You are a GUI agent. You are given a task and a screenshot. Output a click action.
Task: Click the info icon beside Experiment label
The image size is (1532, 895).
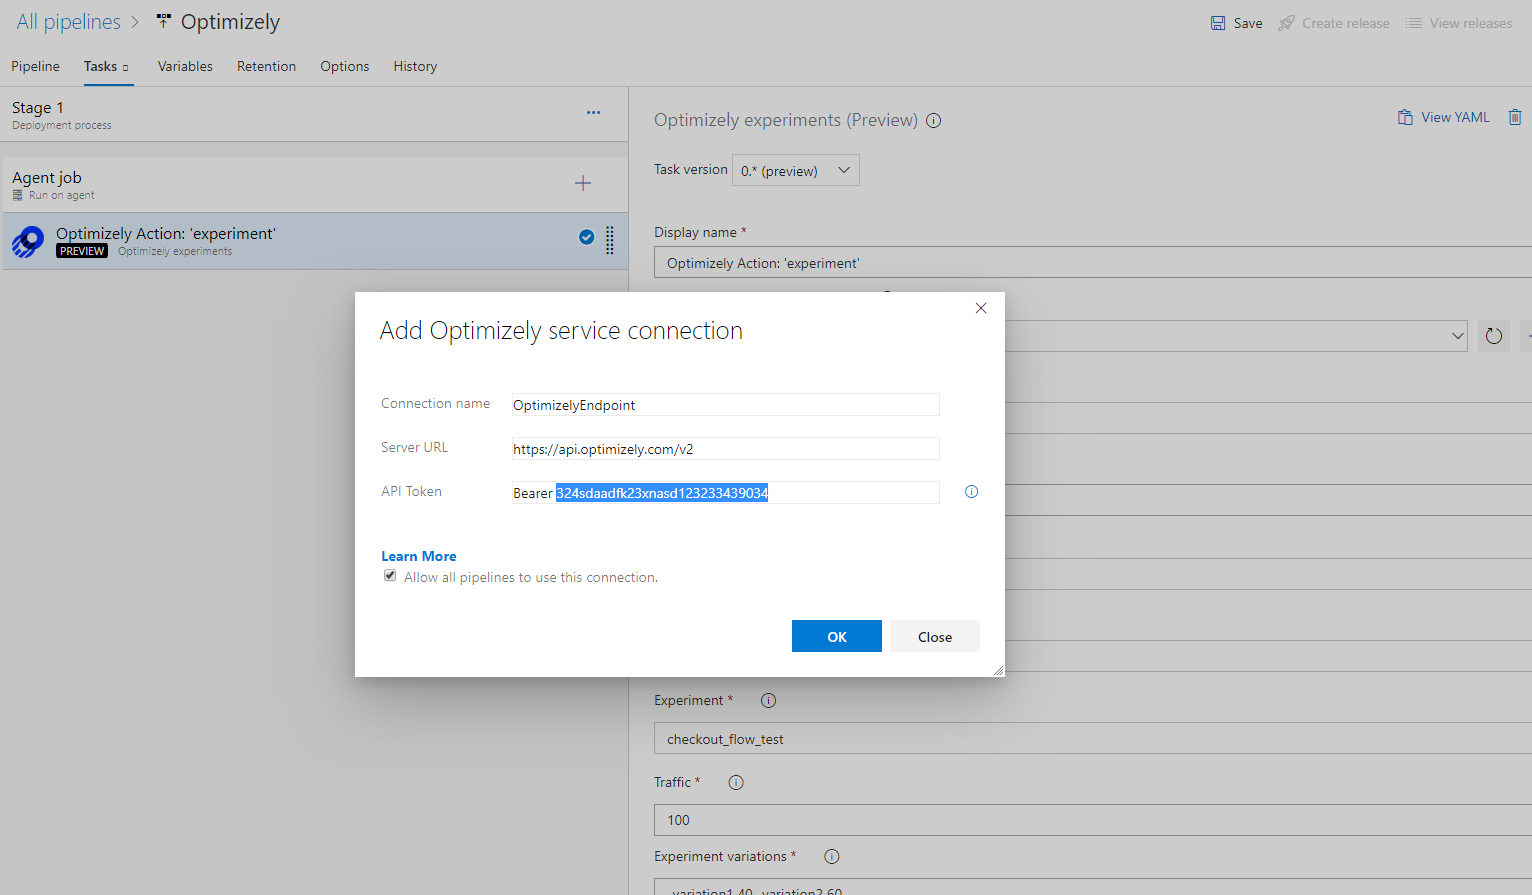pos(769,701)
